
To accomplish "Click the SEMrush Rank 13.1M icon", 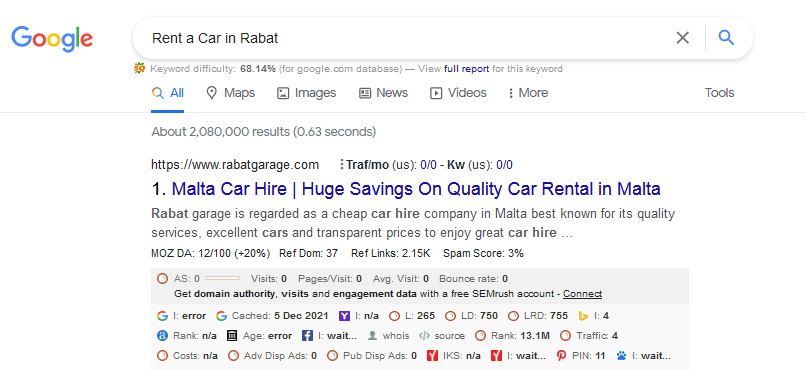I will 481,336.
